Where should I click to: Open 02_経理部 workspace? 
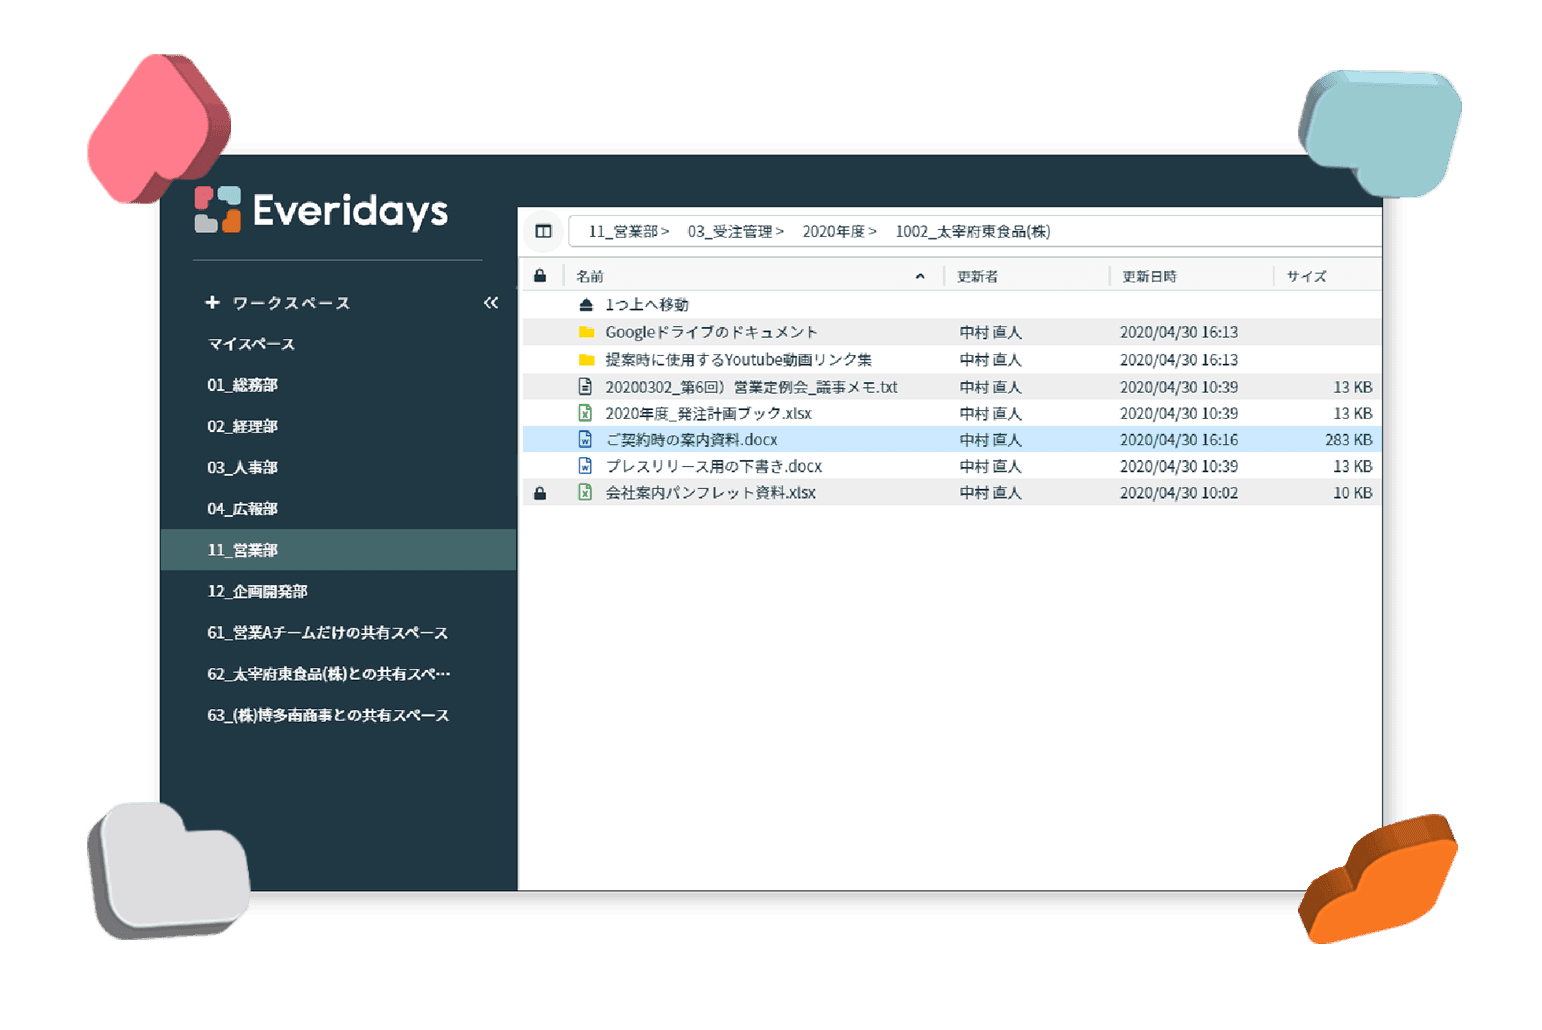point(242,426)
